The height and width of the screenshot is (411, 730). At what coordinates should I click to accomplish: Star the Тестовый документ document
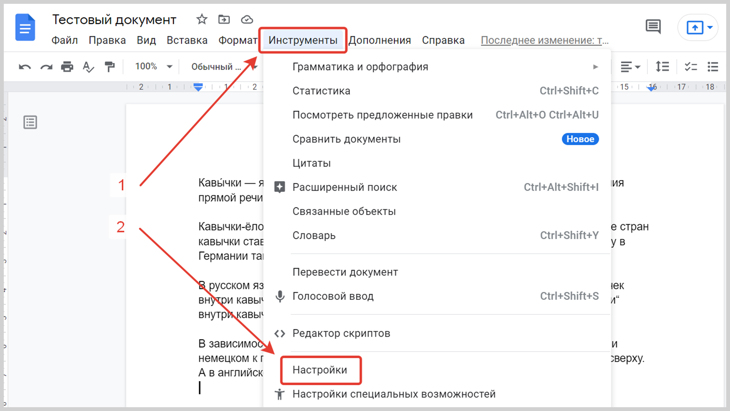(x=202, y=20)
